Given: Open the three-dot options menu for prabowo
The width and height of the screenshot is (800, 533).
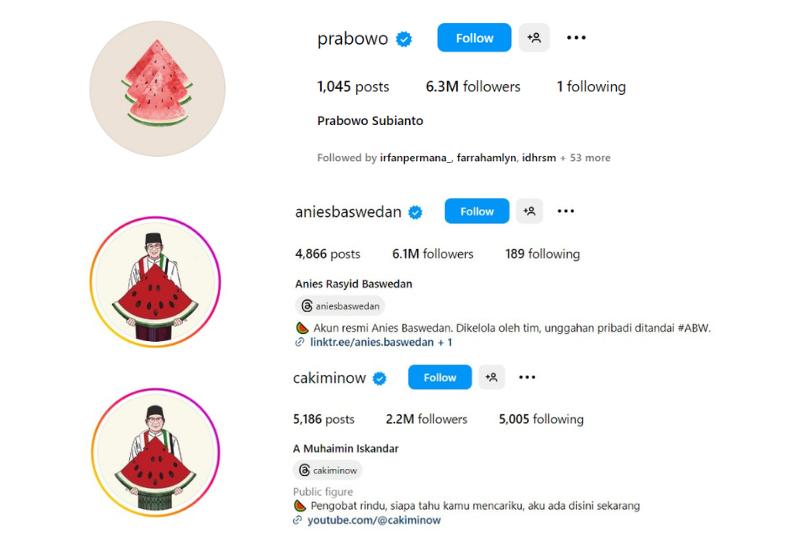Looking at the screenshot, I should coord(576,38).
